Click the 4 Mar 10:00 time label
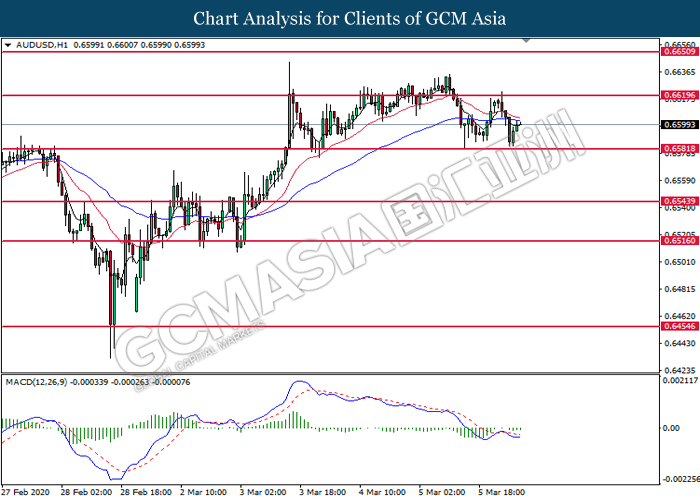 point(382,492)
